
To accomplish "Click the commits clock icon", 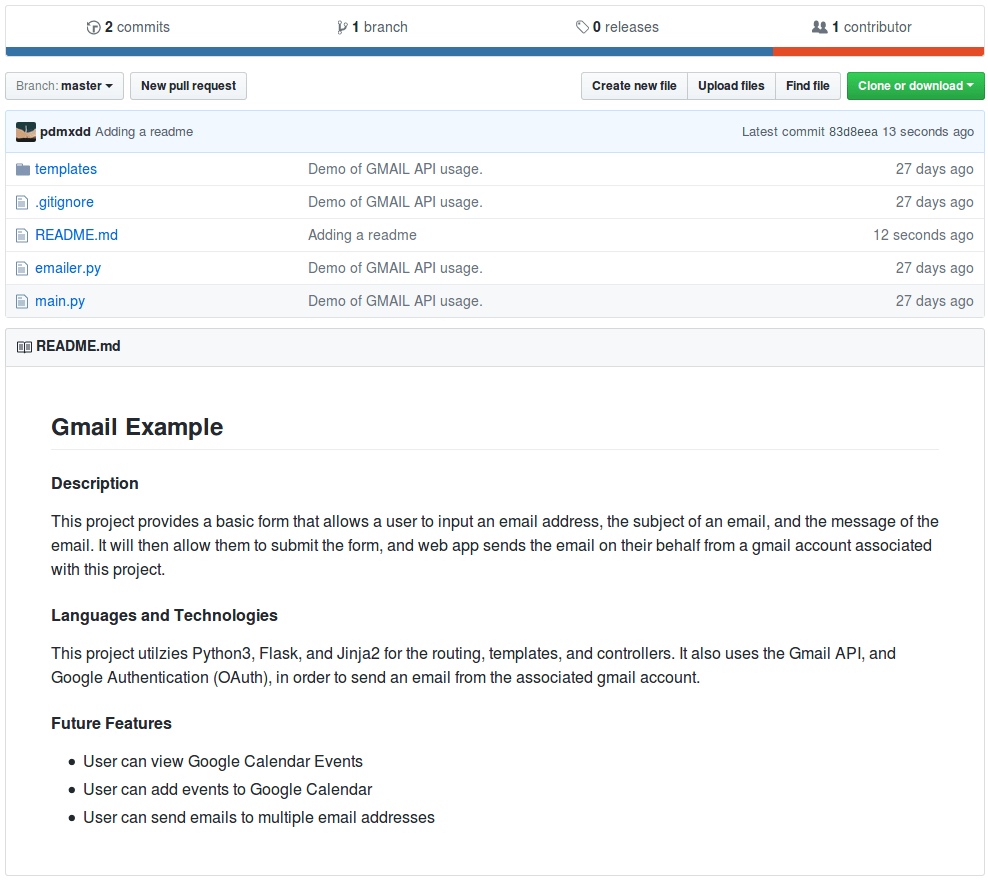I will point(93,27).
